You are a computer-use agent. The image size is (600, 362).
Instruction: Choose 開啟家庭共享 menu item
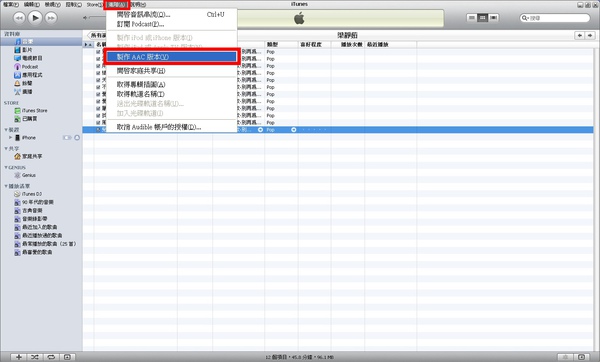171,71
